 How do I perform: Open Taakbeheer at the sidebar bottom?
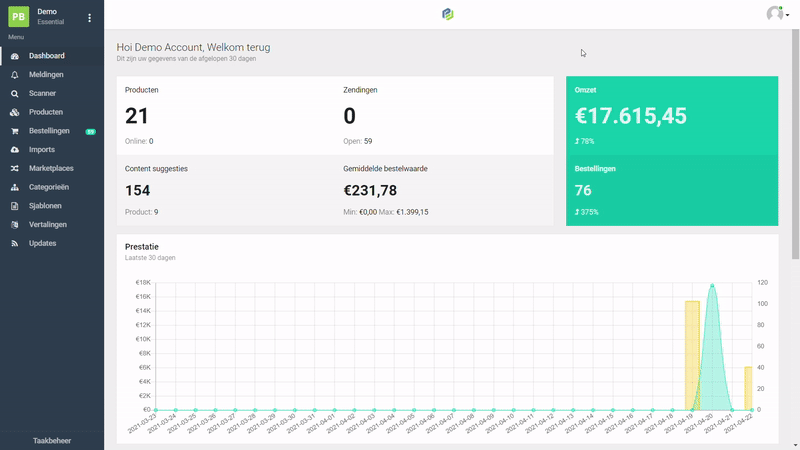pos(52,440)
